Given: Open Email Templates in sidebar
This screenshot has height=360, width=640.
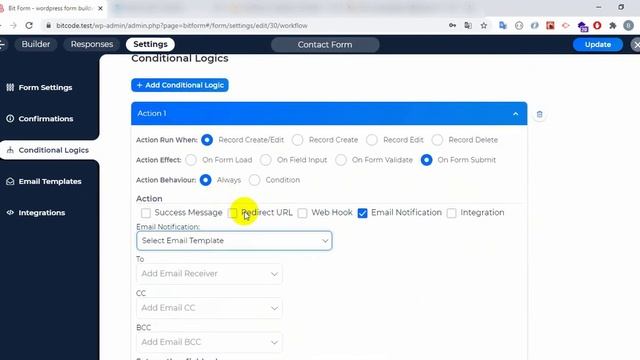Looking at the screenshot, I should (50, 181).
